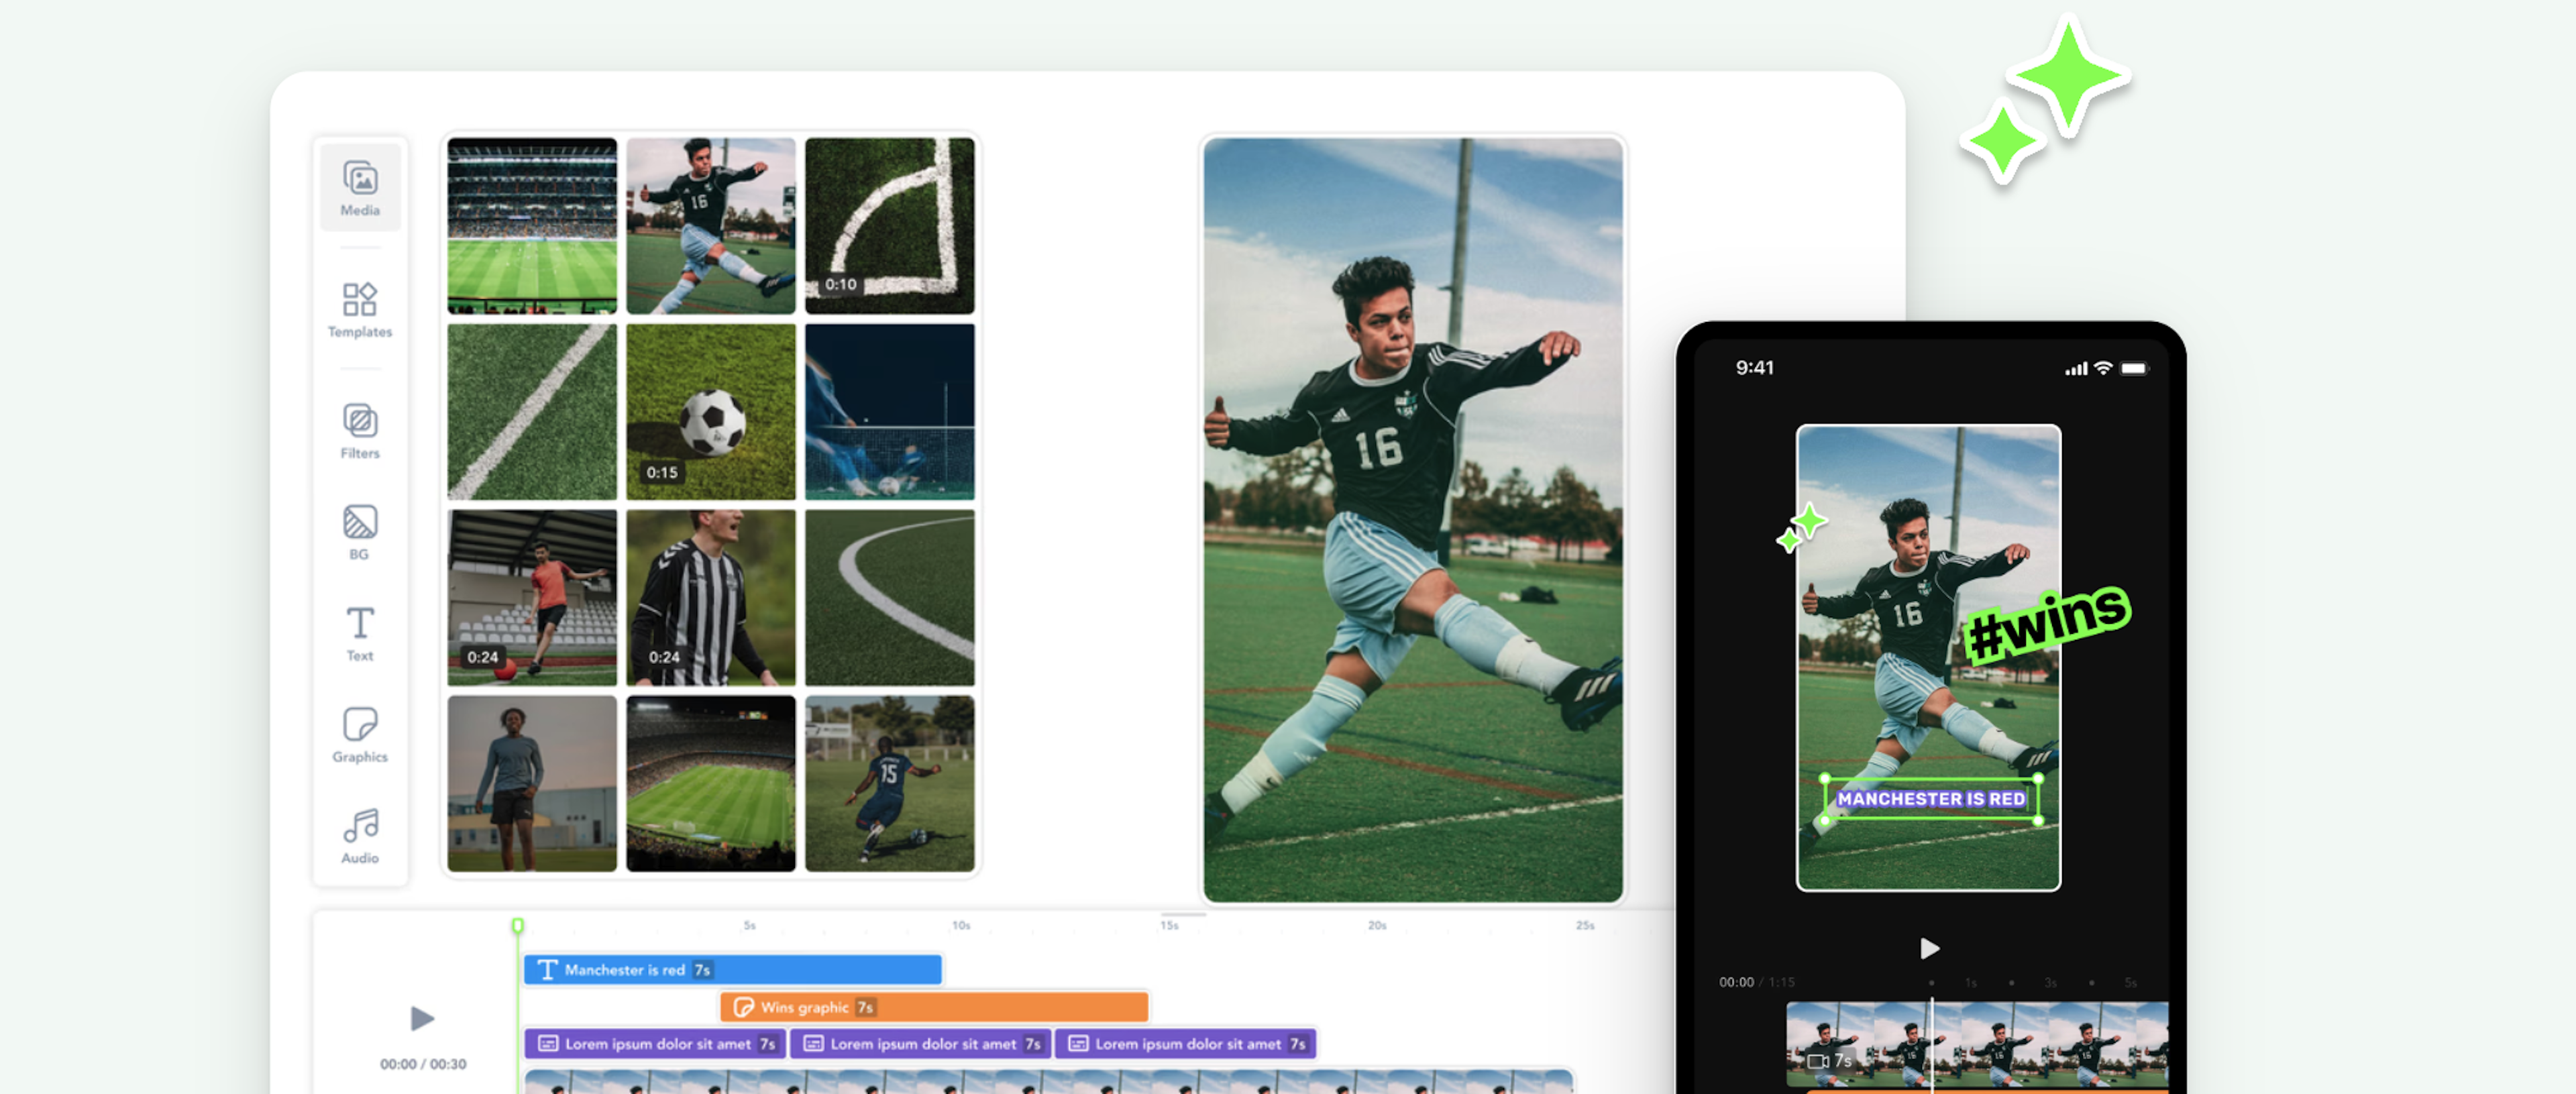Image resolution: width=2576 pixels, height=1094 pixels.
Task: Open the Graphics panel
Action: click(x=360, y=734)
